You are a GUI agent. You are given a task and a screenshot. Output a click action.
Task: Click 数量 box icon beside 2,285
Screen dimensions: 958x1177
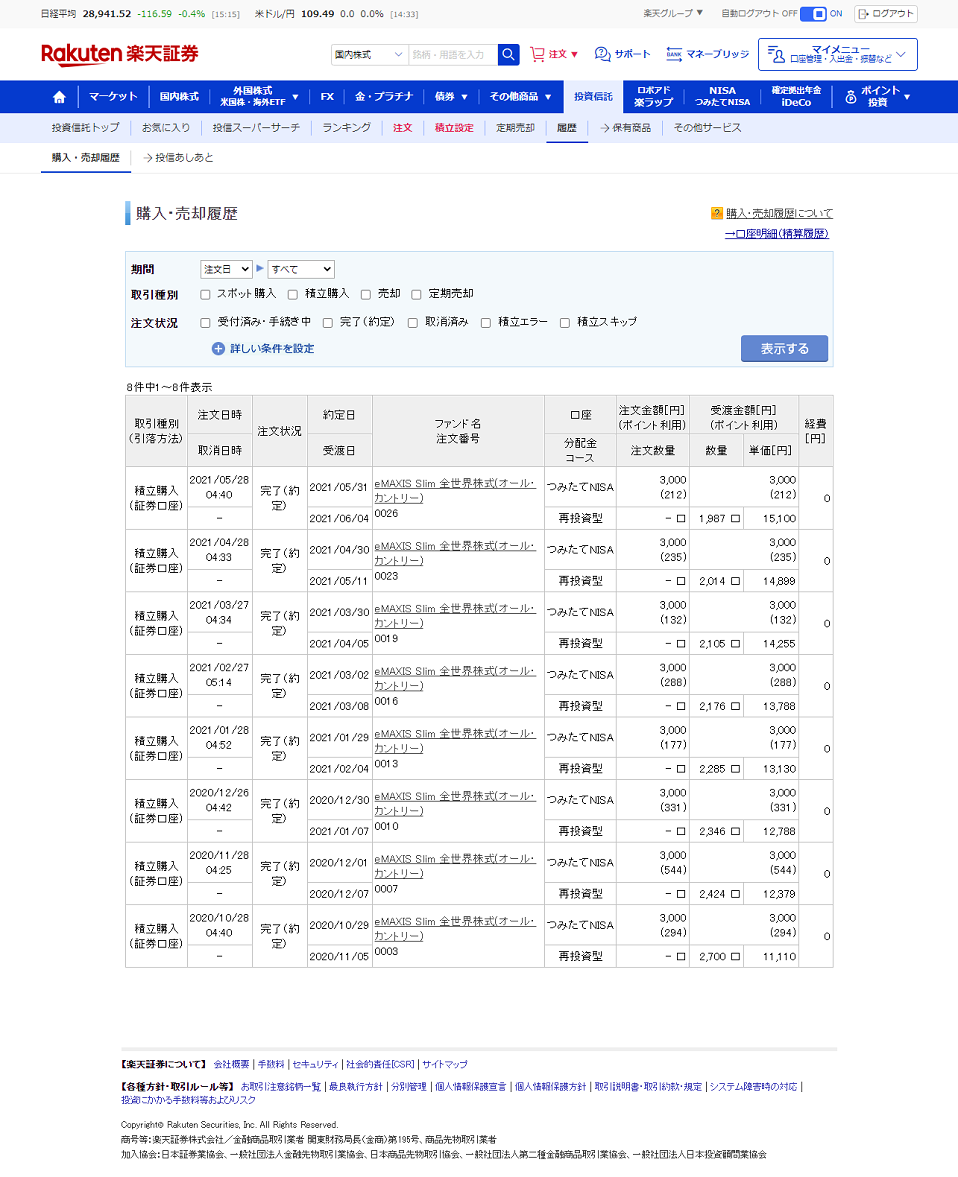click(x=736, y=769)
